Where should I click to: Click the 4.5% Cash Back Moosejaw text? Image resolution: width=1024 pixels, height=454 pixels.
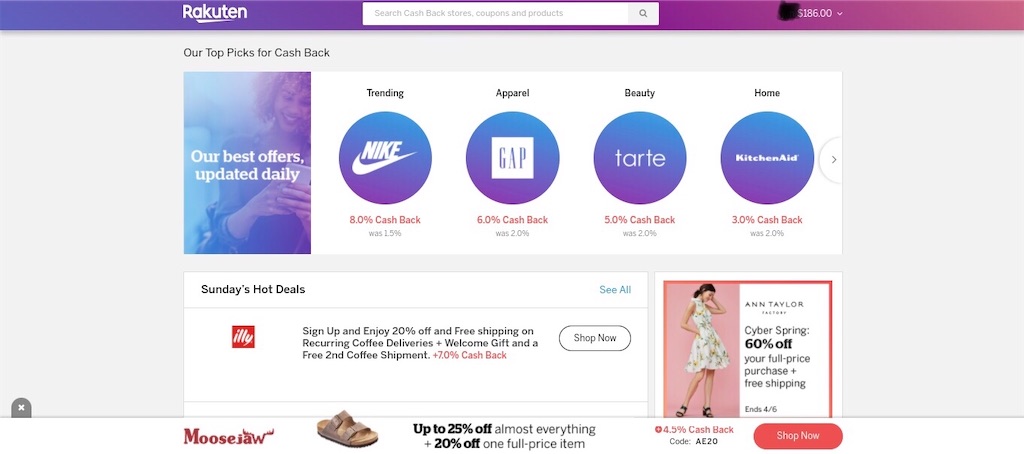click(x=694, y=430)
